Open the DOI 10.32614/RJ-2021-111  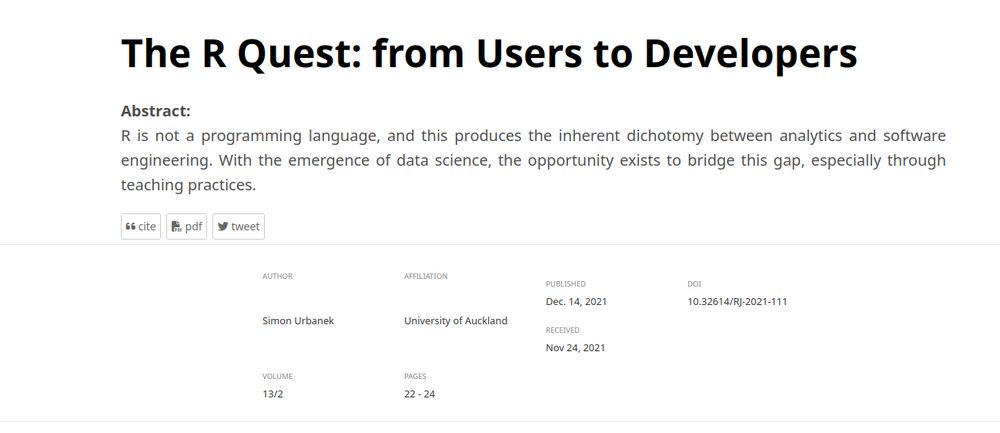[x=737, y=302]
